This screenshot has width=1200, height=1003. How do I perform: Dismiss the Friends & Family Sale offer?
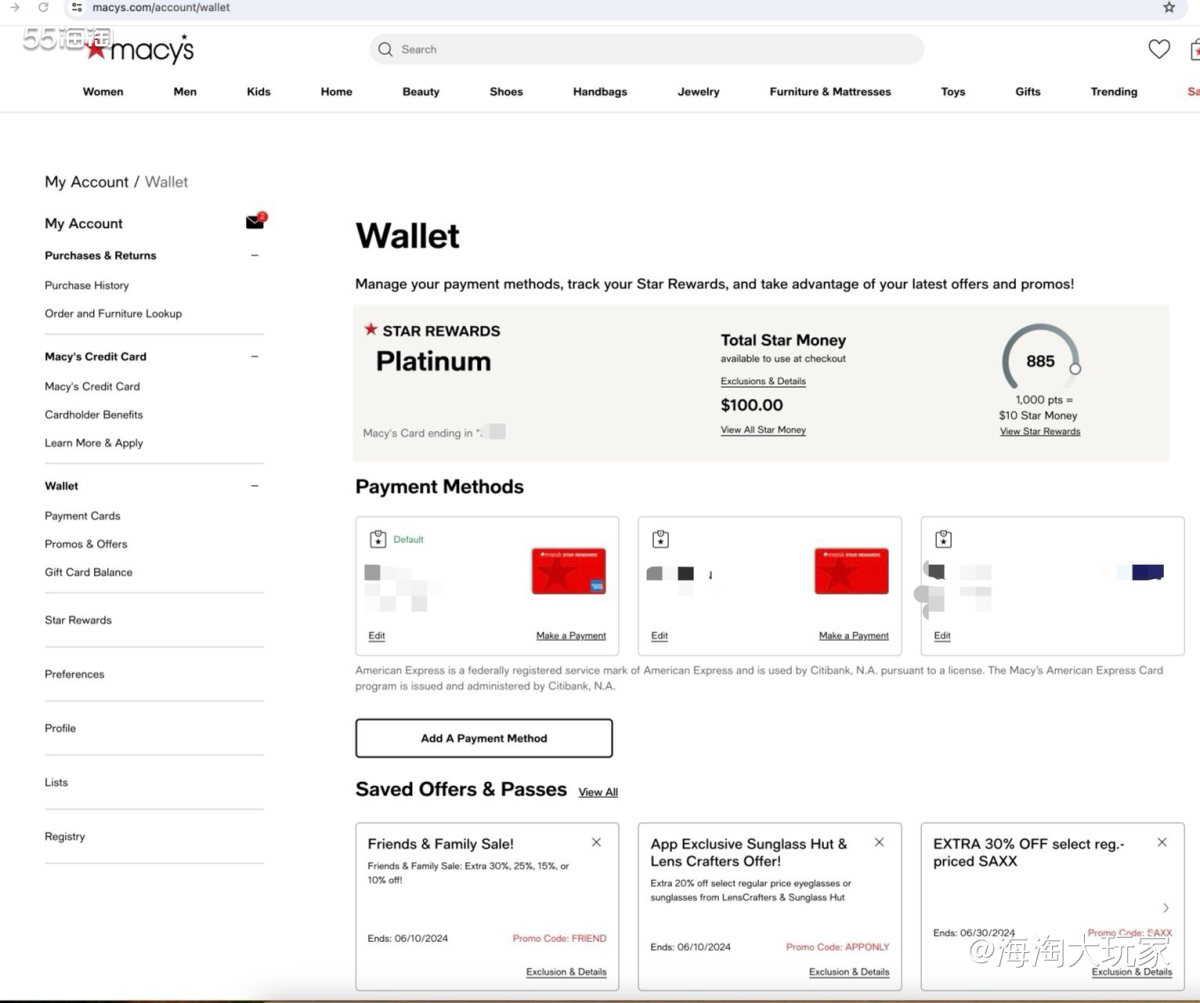(596, 842)
